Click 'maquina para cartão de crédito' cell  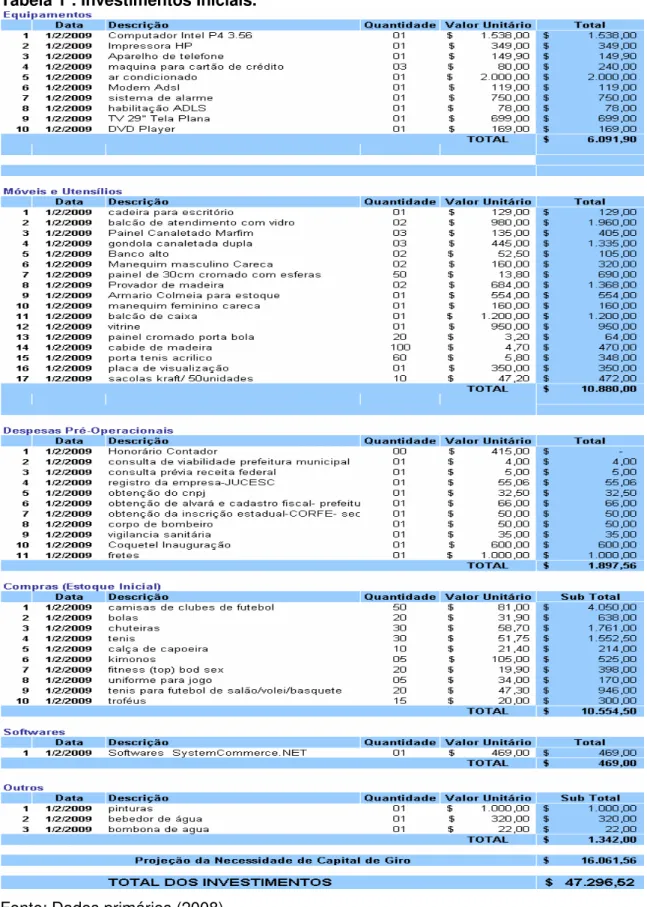pos(195,67)
